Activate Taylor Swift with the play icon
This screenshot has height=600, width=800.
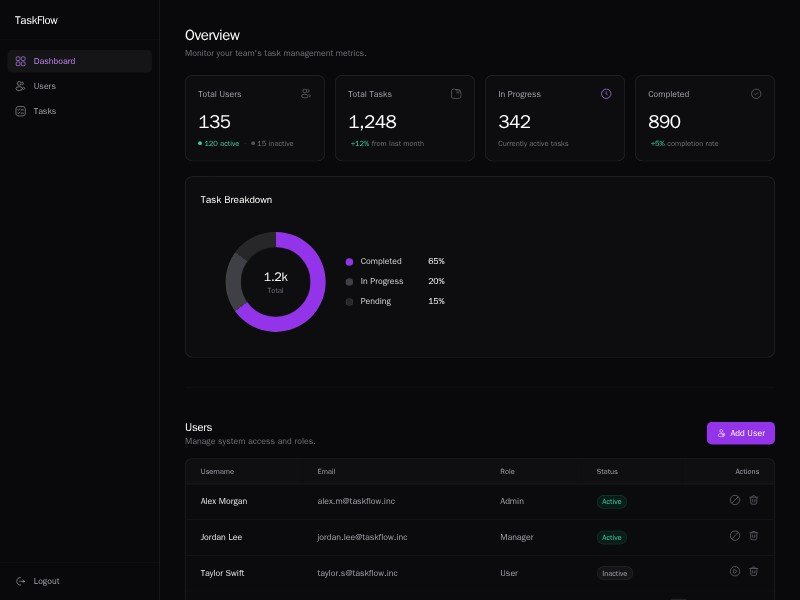[735, 572]
